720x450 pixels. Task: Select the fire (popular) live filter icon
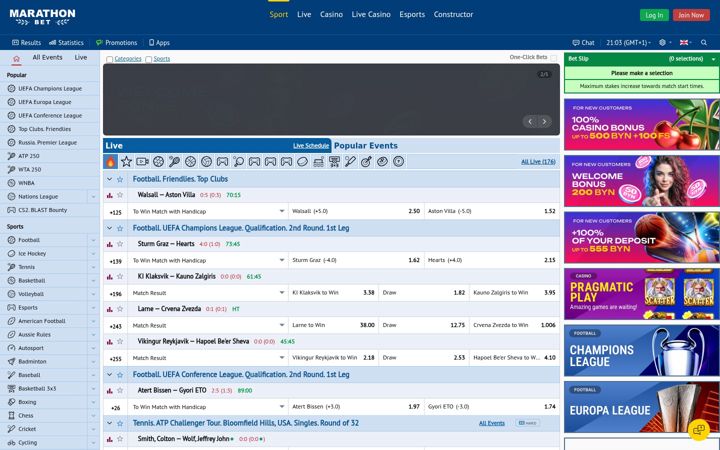pos(111,162)
